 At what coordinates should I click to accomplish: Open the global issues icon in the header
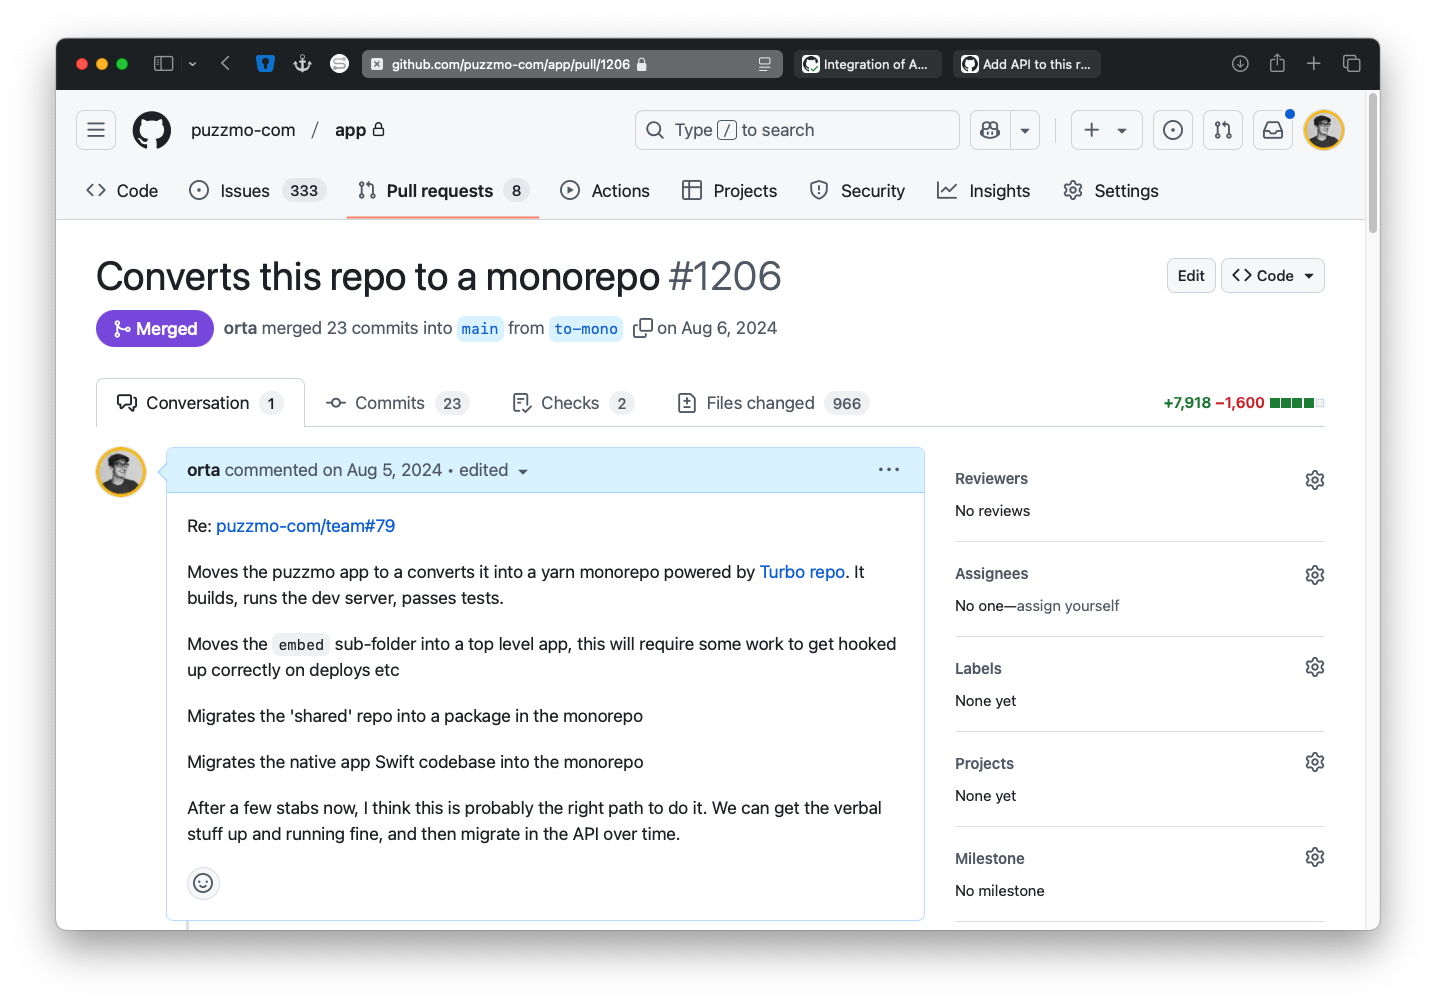pyautogui.click(x=1172, y=129)
